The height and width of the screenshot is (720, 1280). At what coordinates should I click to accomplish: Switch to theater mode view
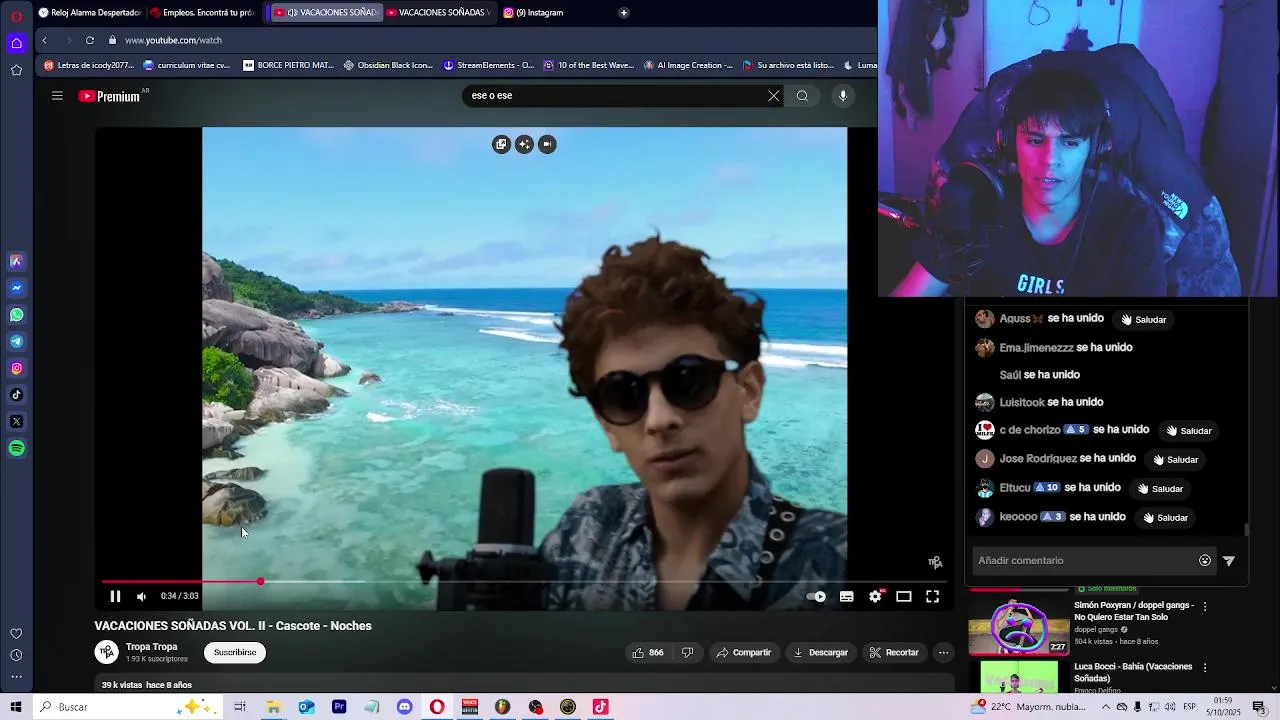point(904,596)
